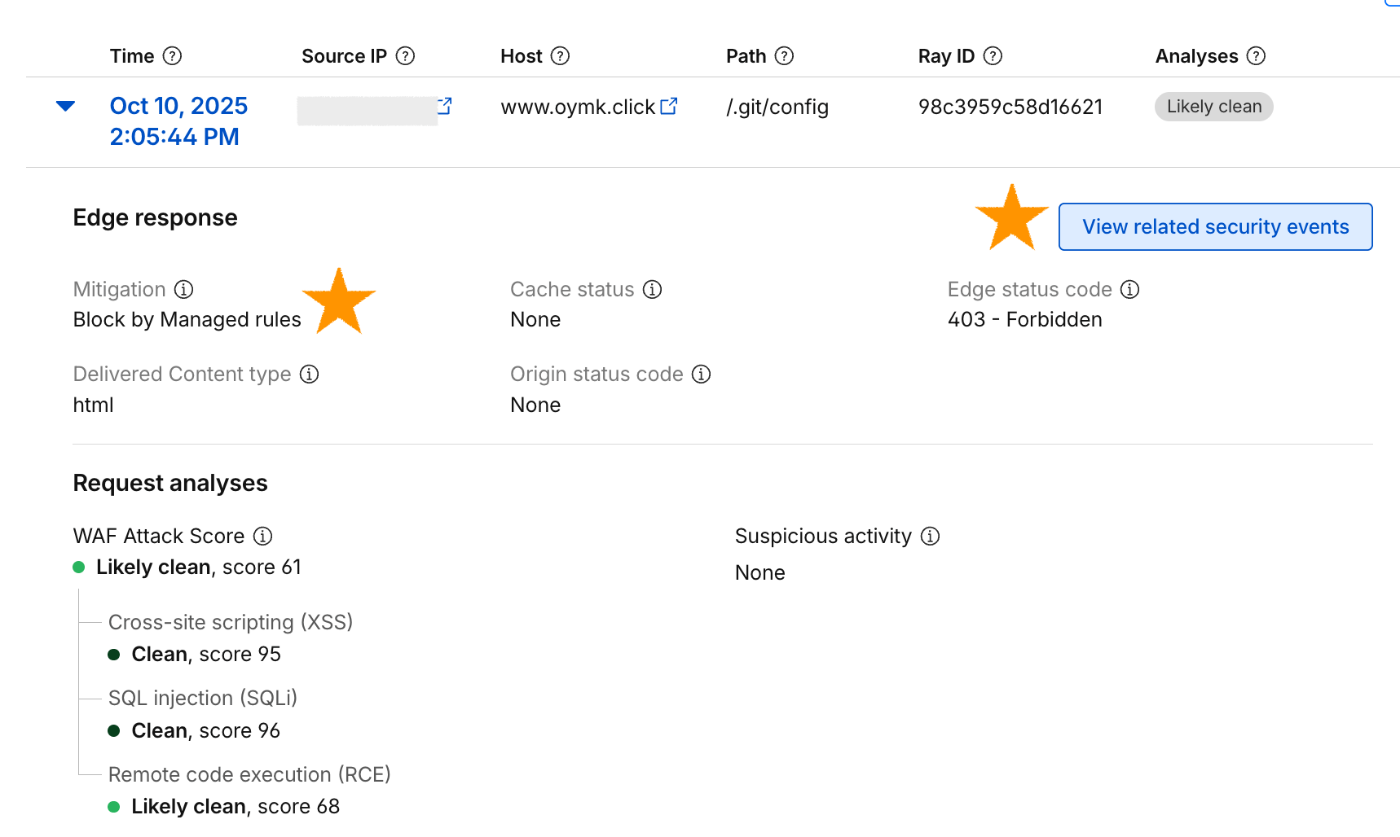The image size is (1400, 837).
Task: Click the help icon next to Host
Action: (560, 56)
